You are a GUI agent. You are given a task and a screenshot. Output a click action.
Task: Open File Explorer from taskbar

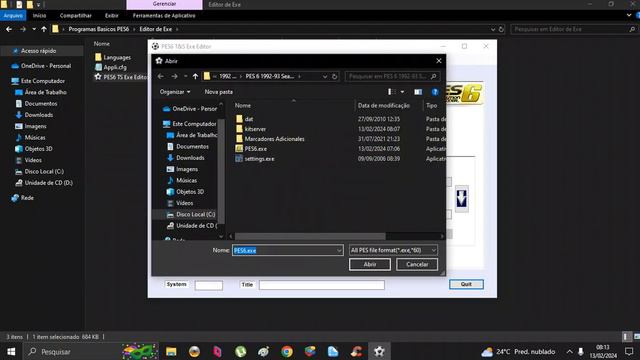pos(171,351)
